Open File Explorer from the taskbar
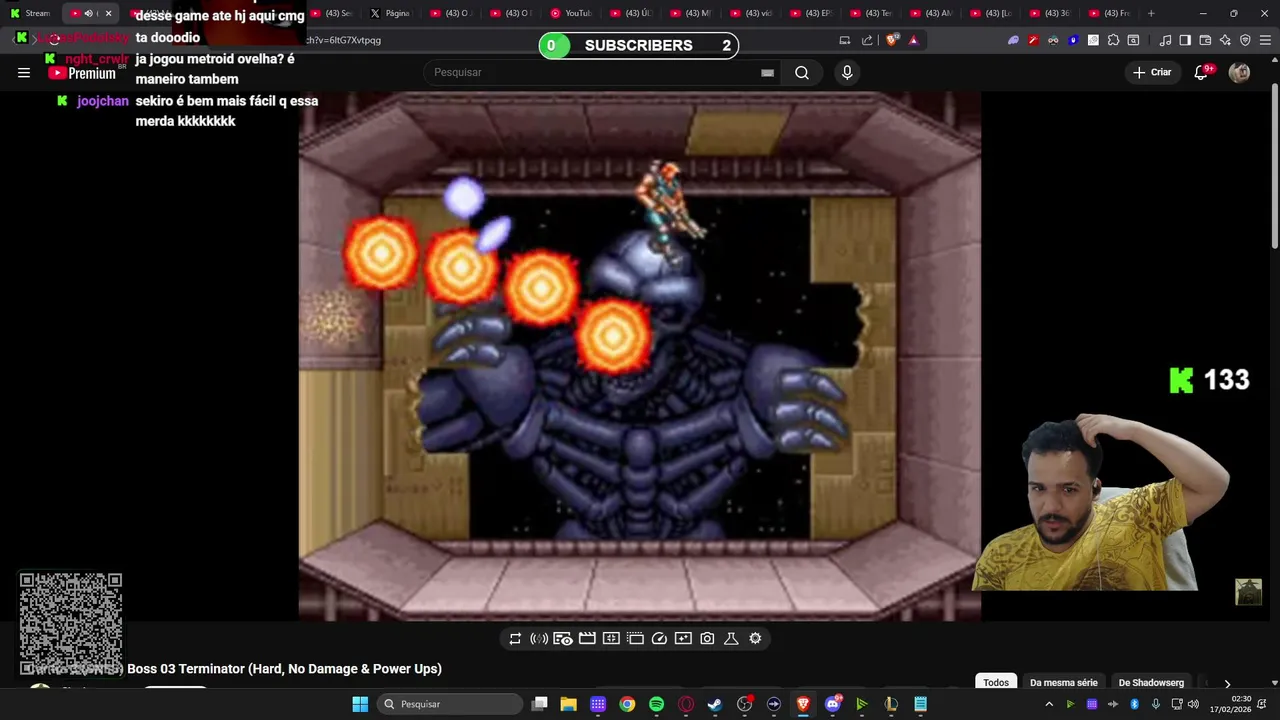 568,704
